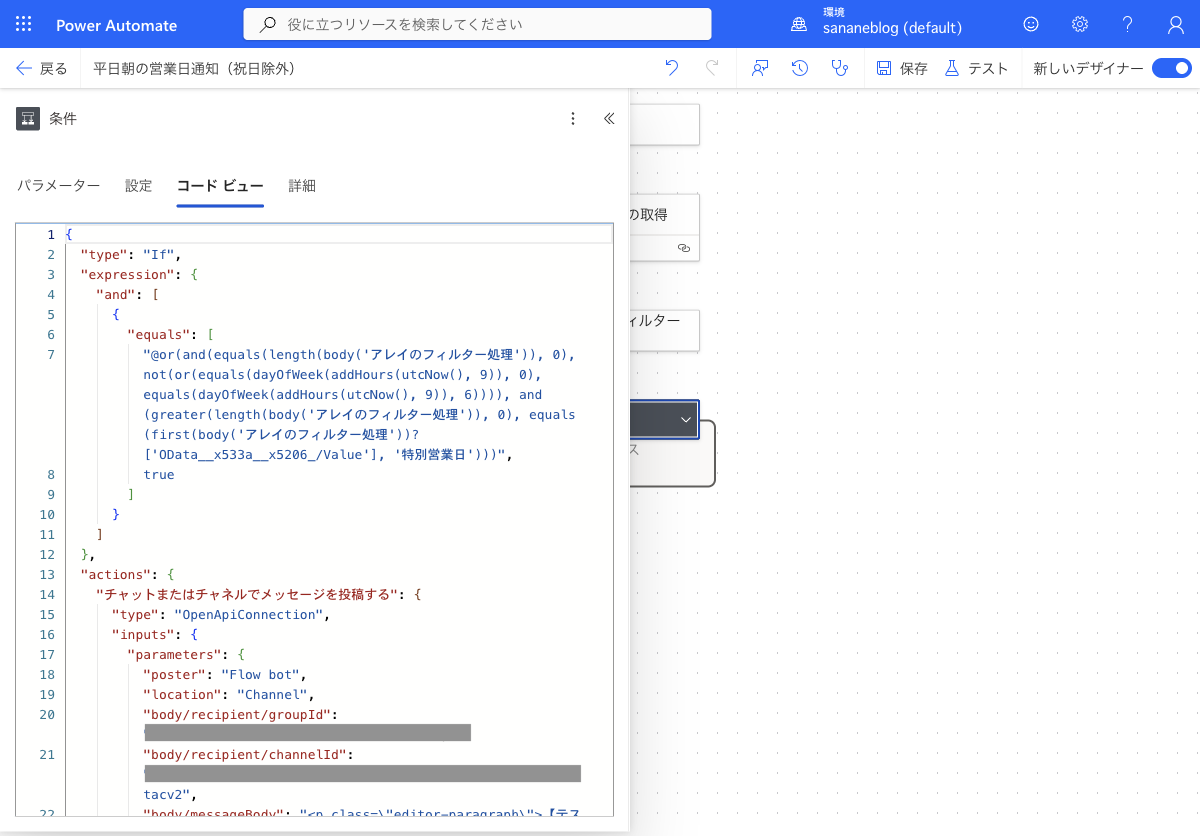The height and width of the screenshot is (836, 1200).
Task: Collapse the 条件 panel with double chevron
Action: pyautogui.click(x=609, y=118)
